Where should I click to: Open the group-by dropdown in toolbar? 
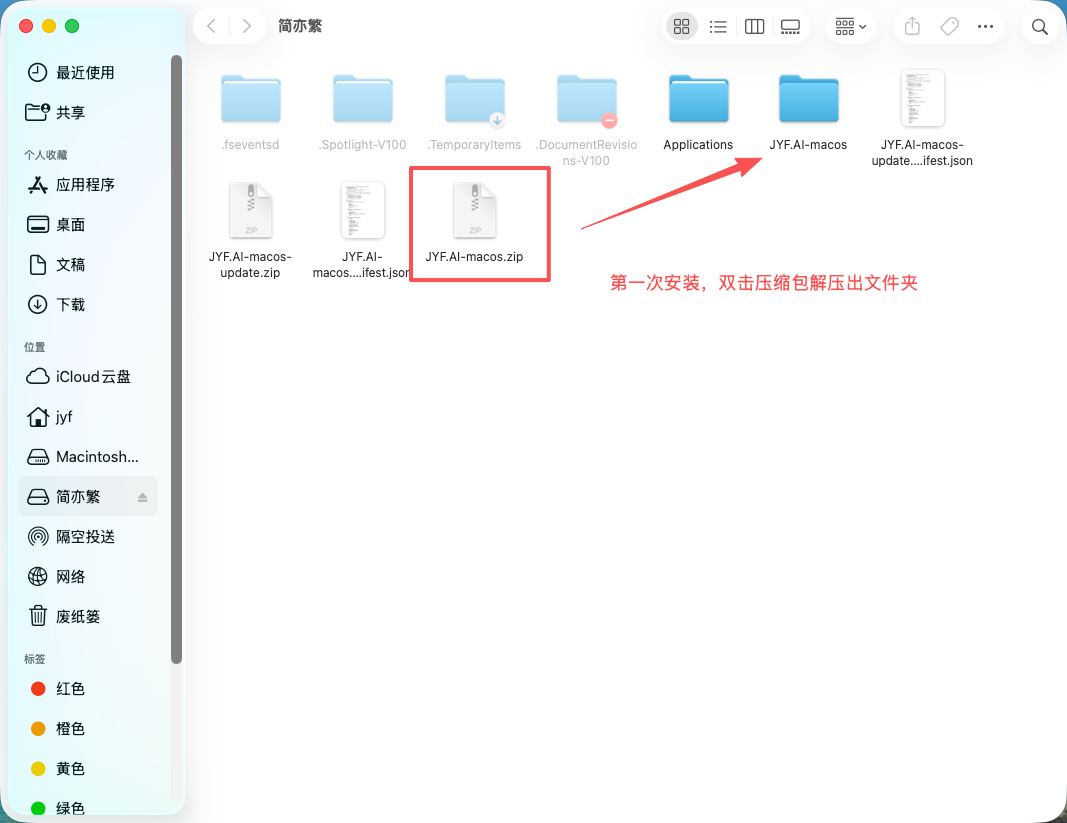(851, 27)
